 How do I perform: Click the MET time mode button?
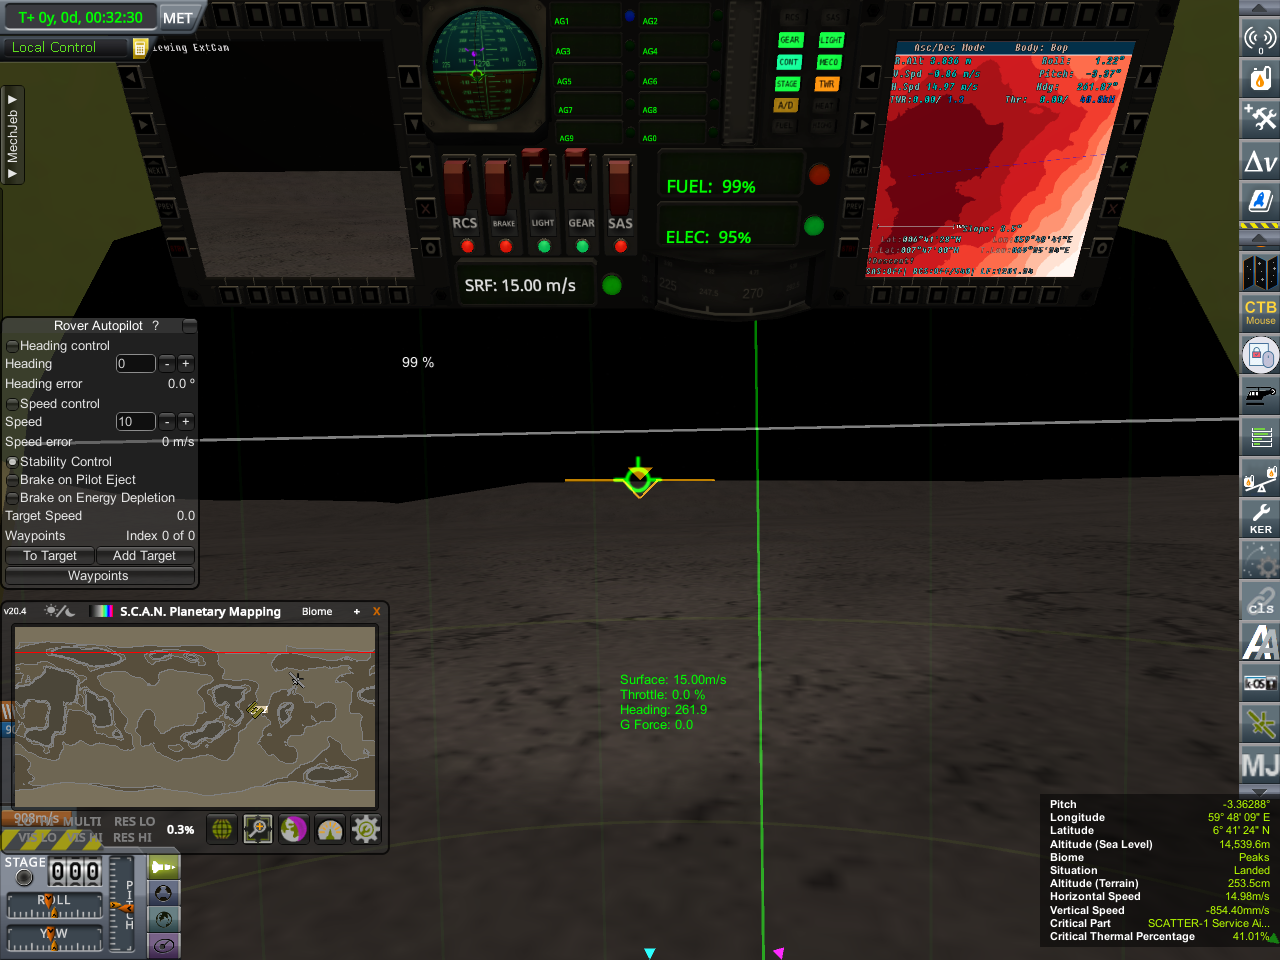pos(178,18)
